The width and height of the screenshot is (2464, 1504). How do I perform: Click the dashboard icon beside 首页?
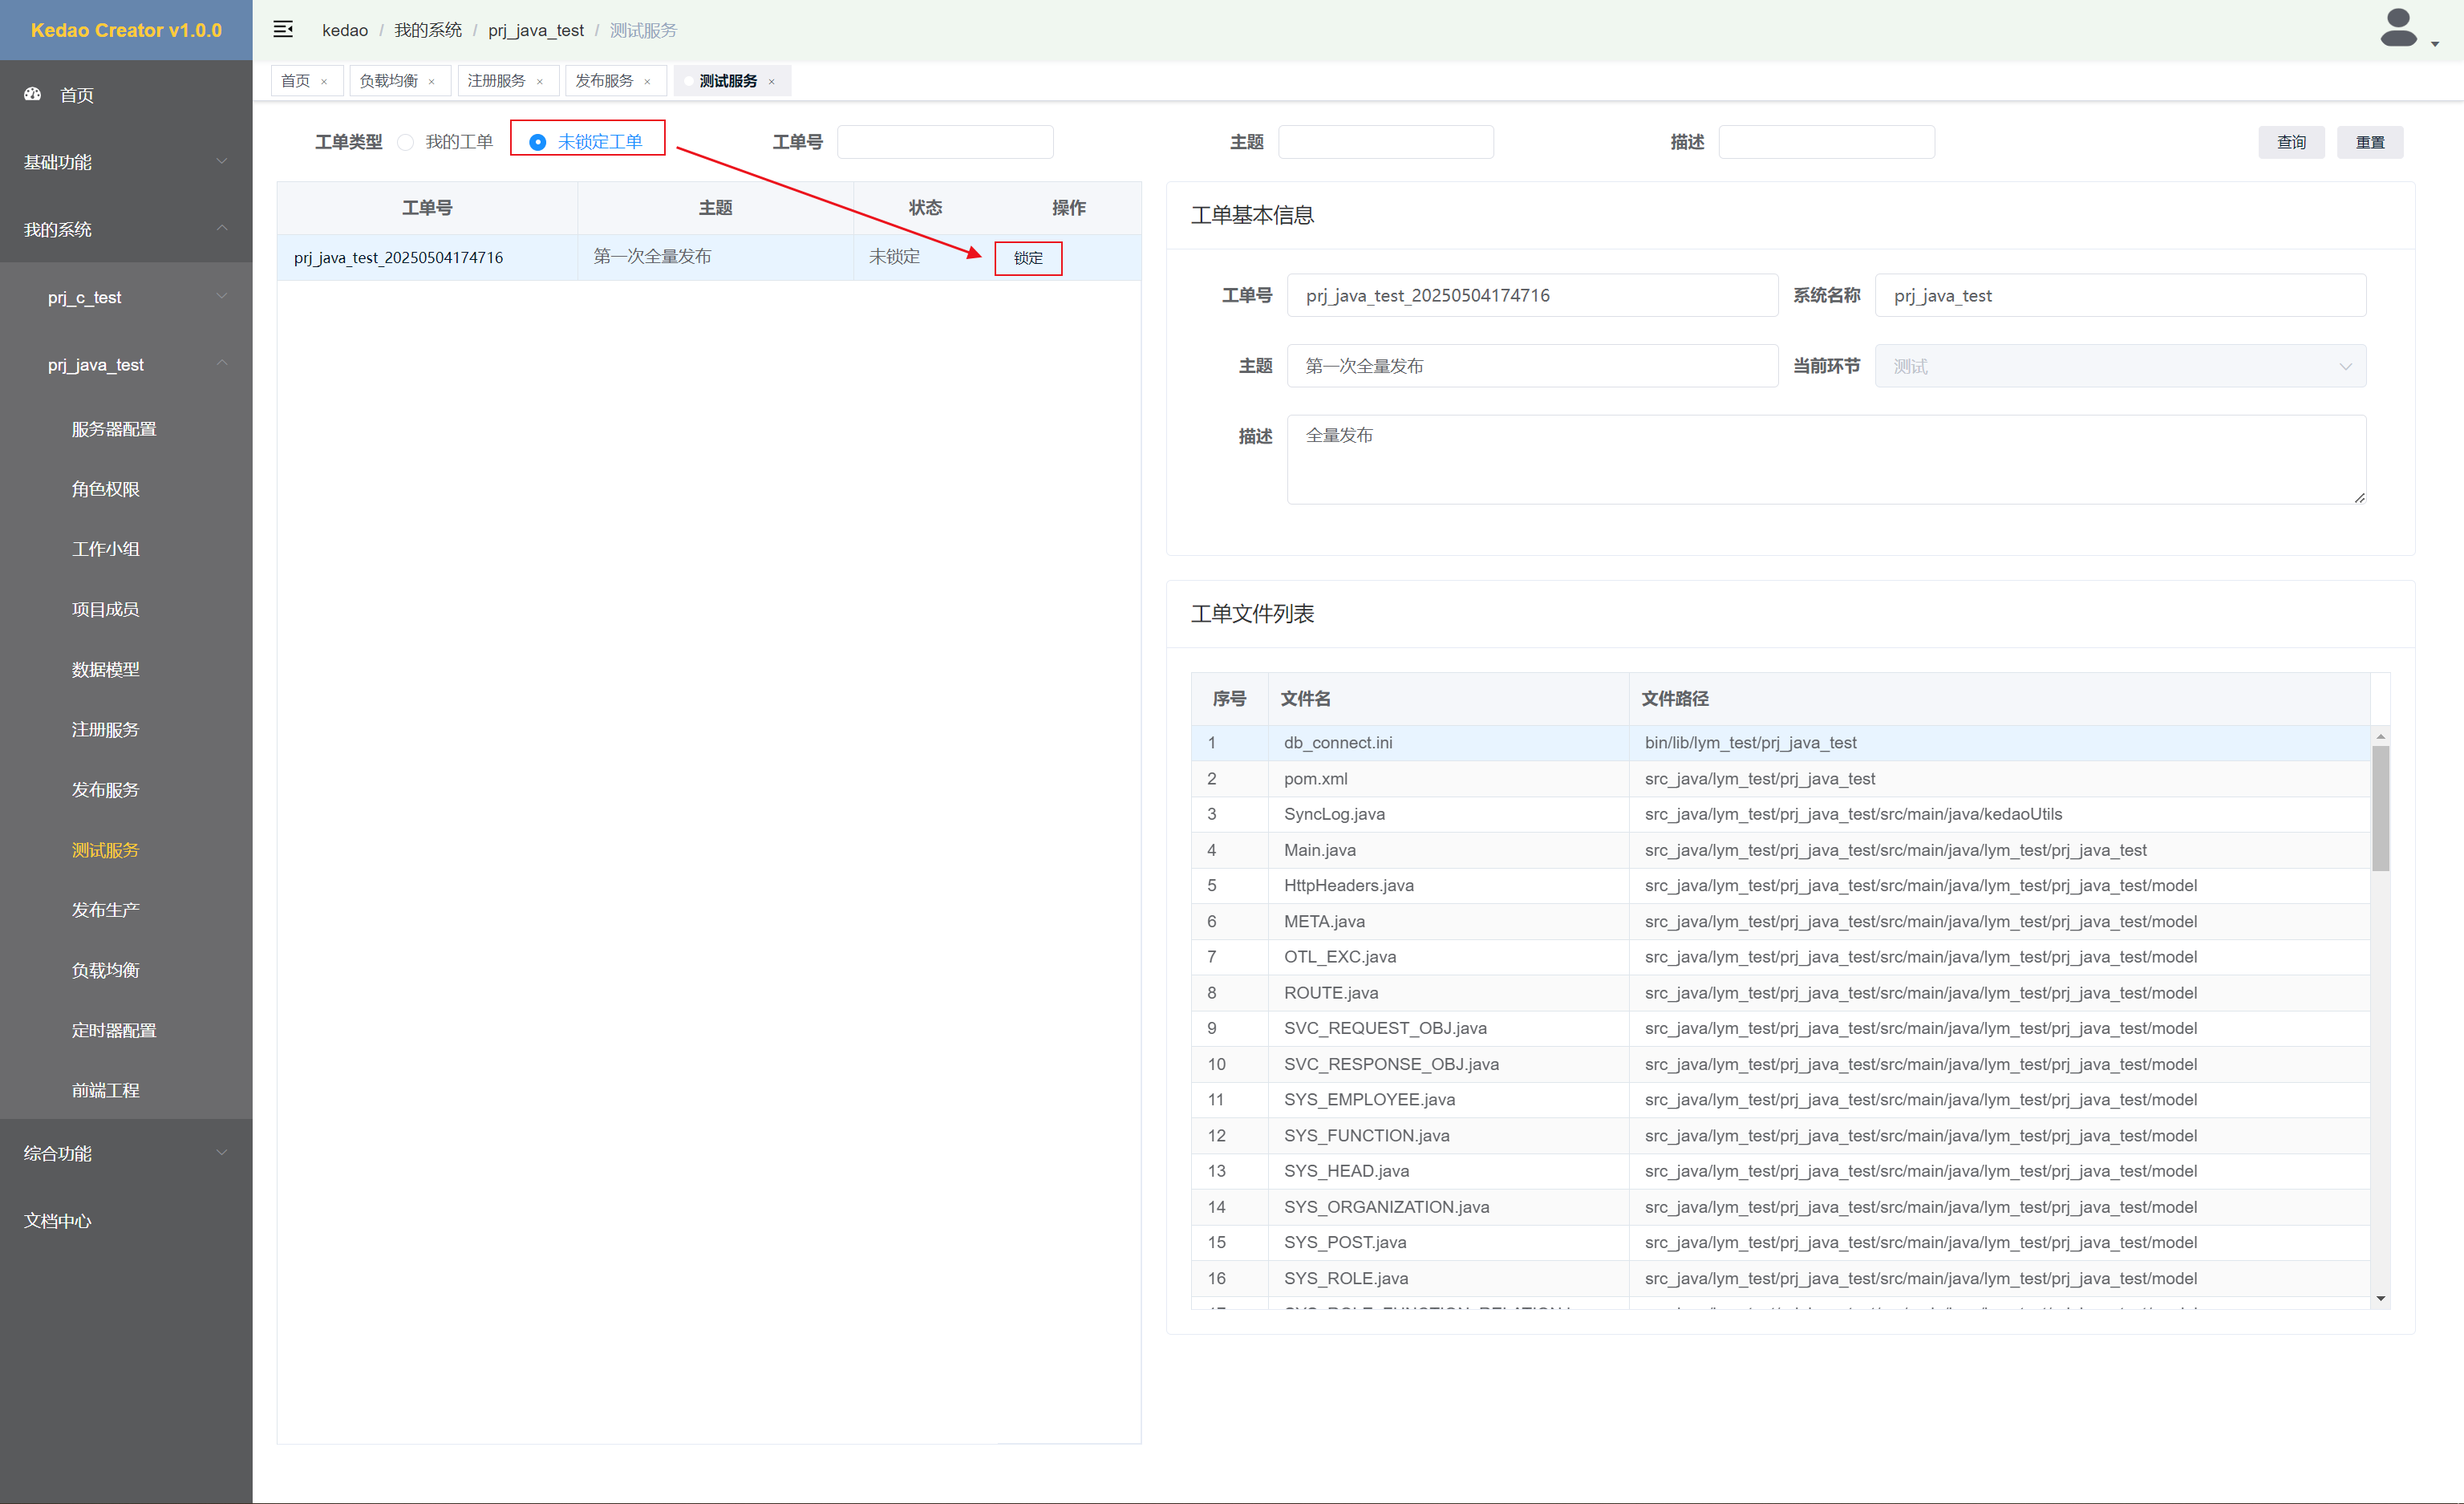point(33,94)
